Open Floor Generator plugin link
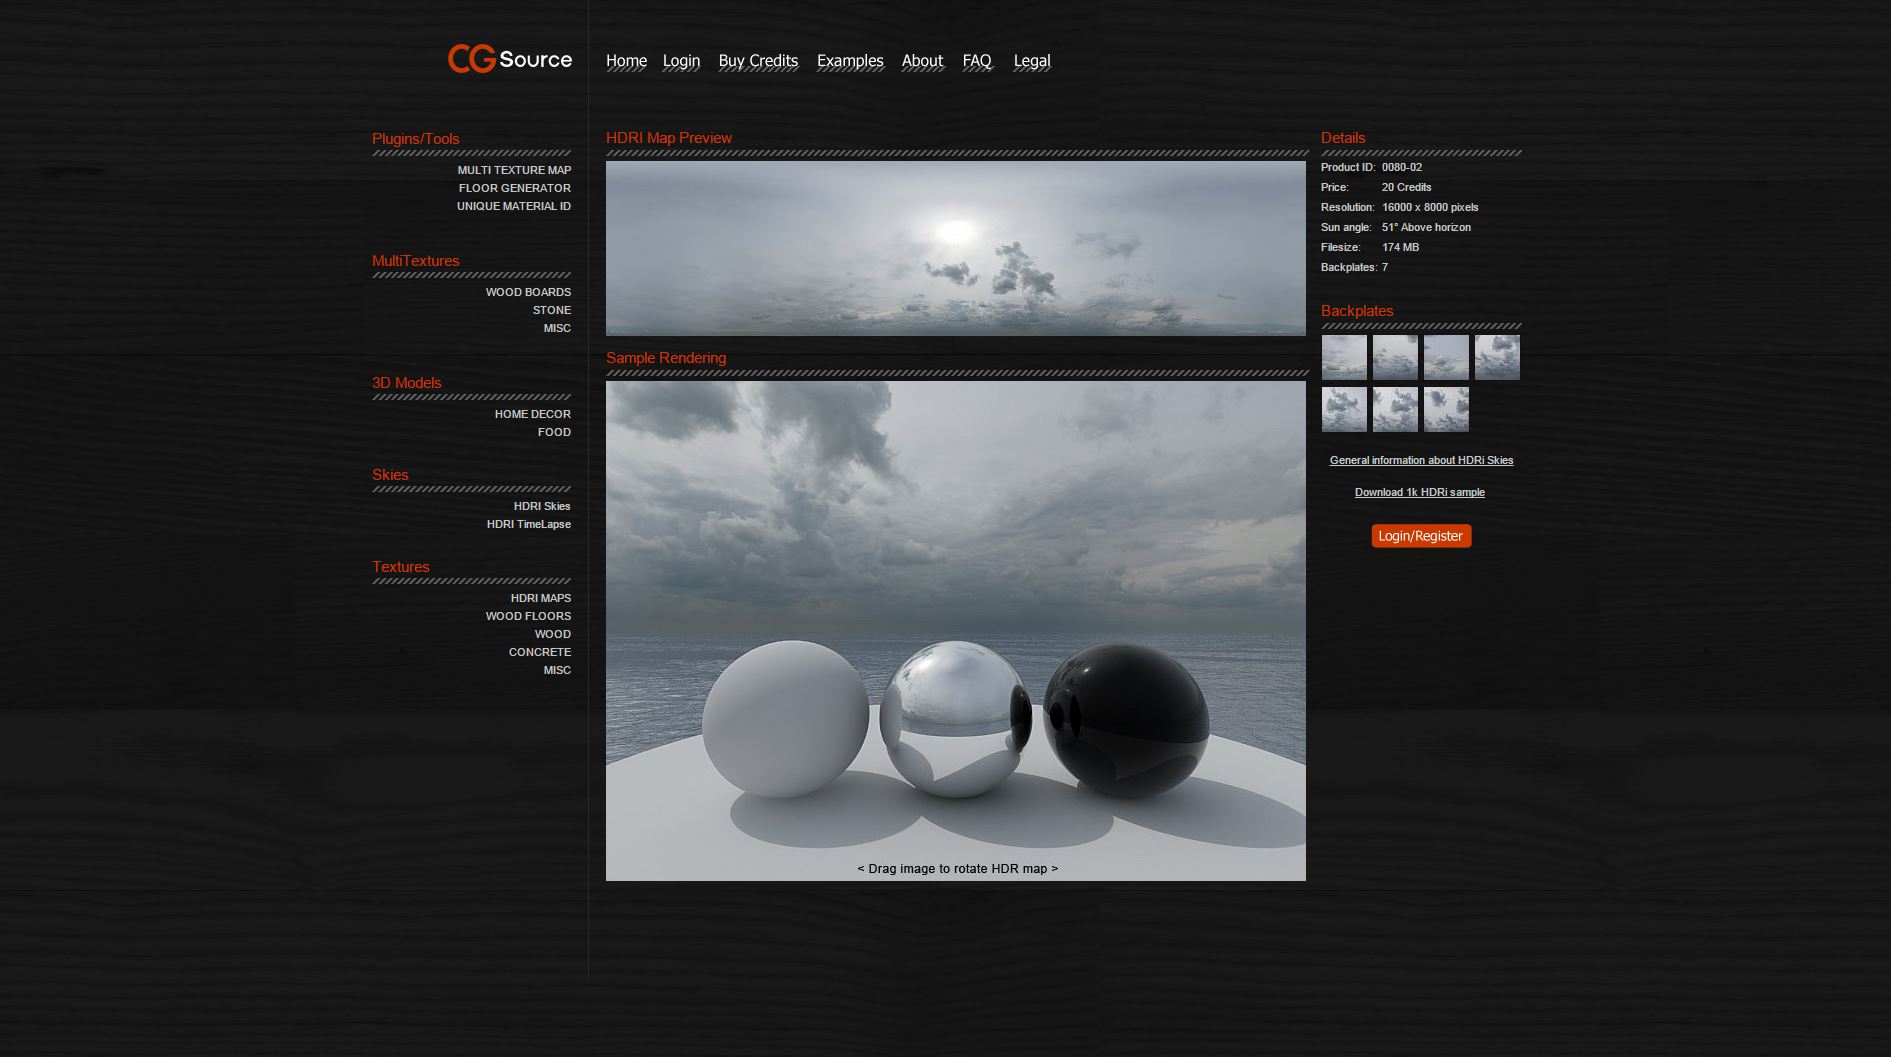 click(515, 188)
